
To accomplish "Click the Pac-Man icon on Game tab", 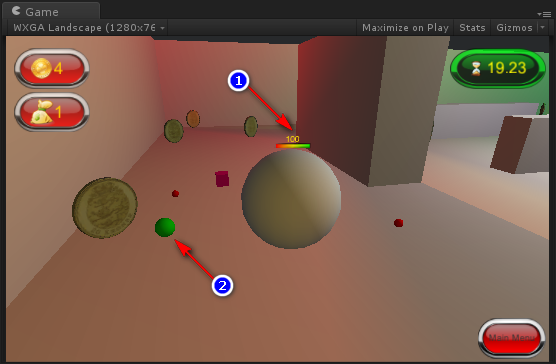I will pyautogui.click(x=16, y=11).
